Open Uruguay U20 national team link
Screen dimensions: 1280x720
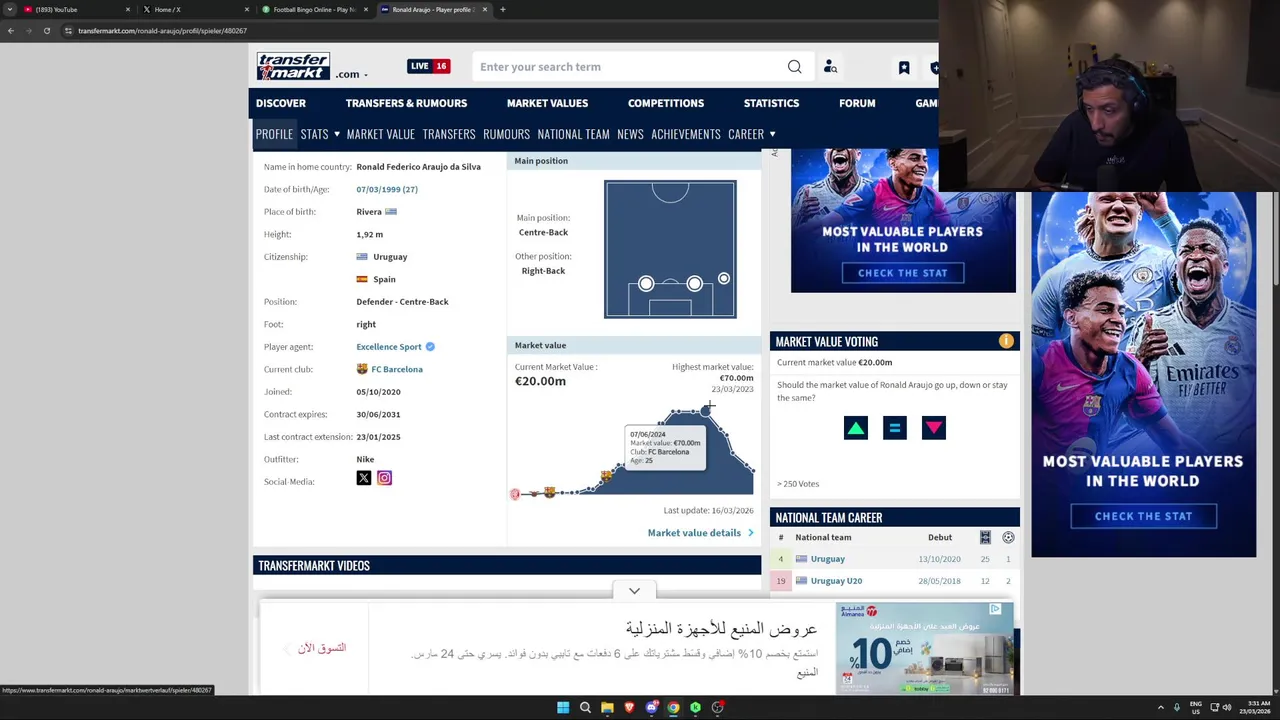click(836, 581)
